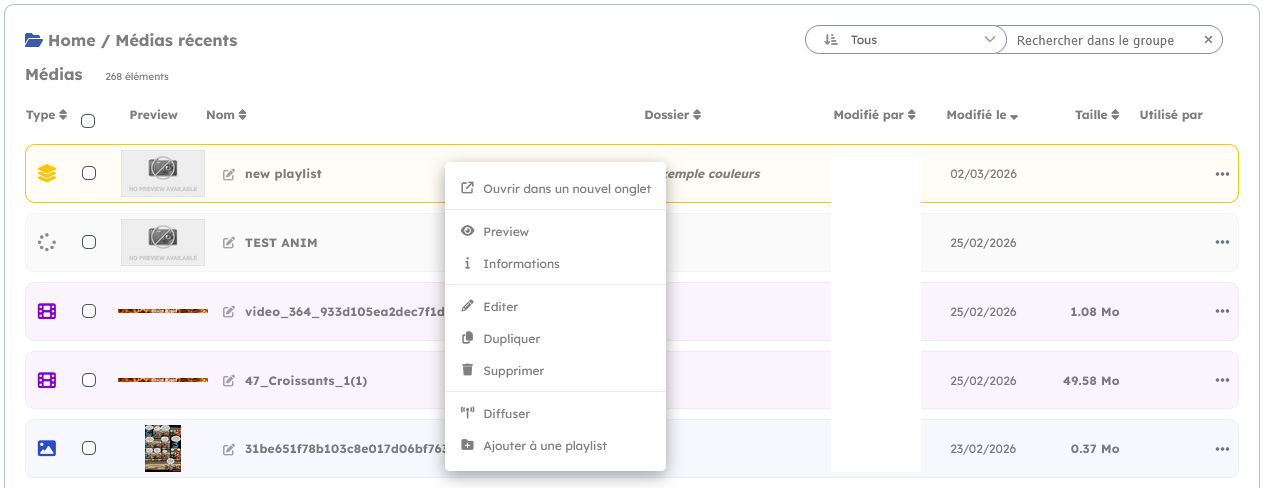Image resolution: width=1265 pixels, height=488 pixels.
Task: Check the select-all checkbox in header
Action: point(88,121)
